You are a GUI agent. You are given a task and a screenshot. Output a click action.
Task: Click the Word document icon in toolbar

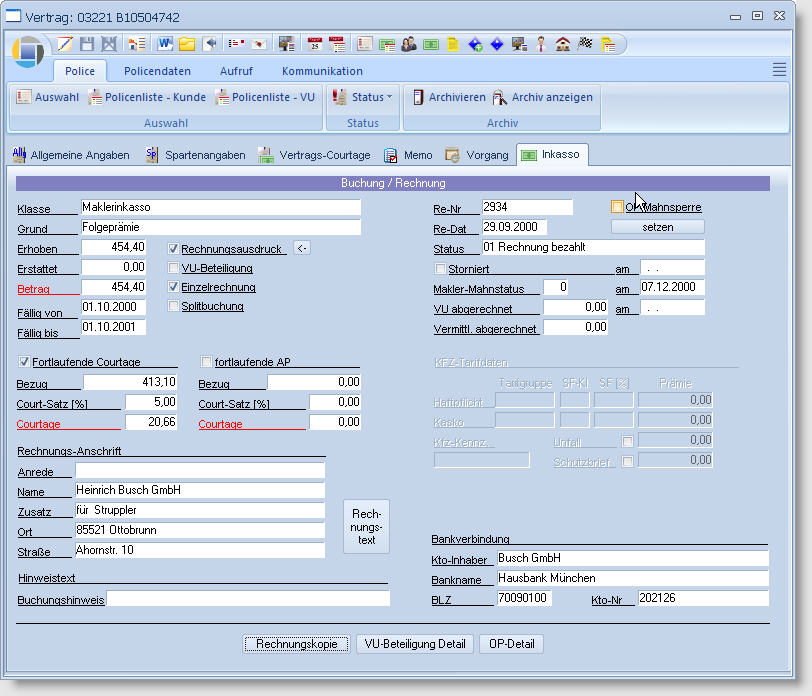click(165, 44)
